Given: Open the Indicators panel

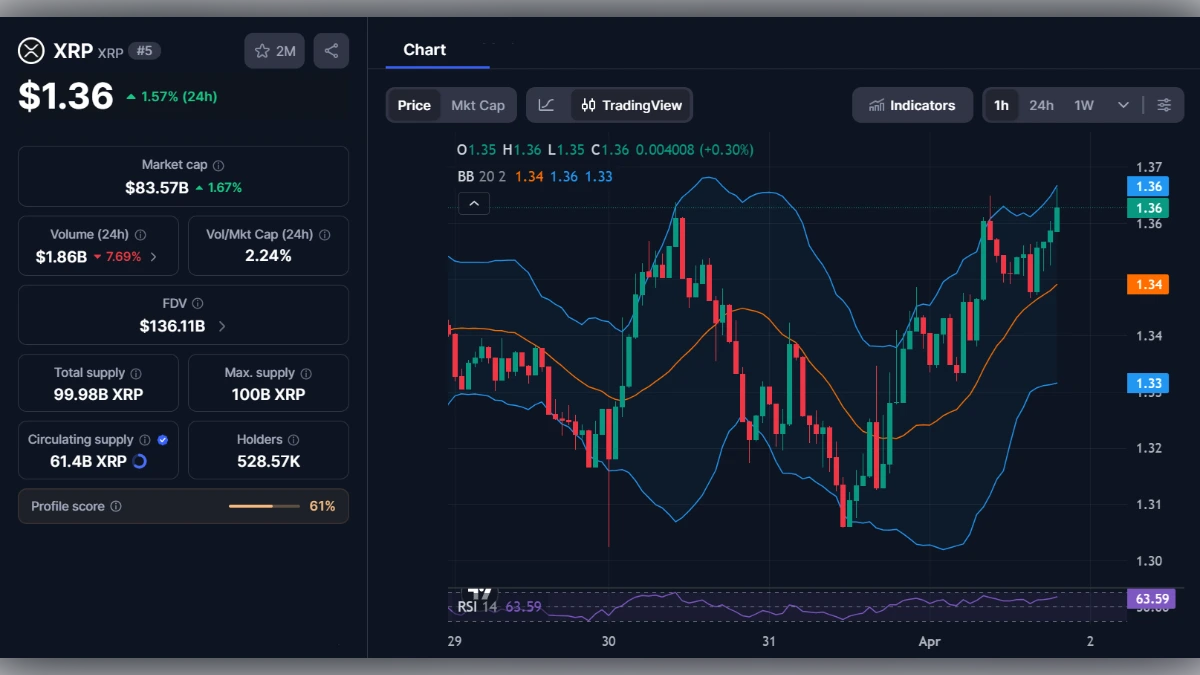Looking at the screenshot, I should (911, 104).
